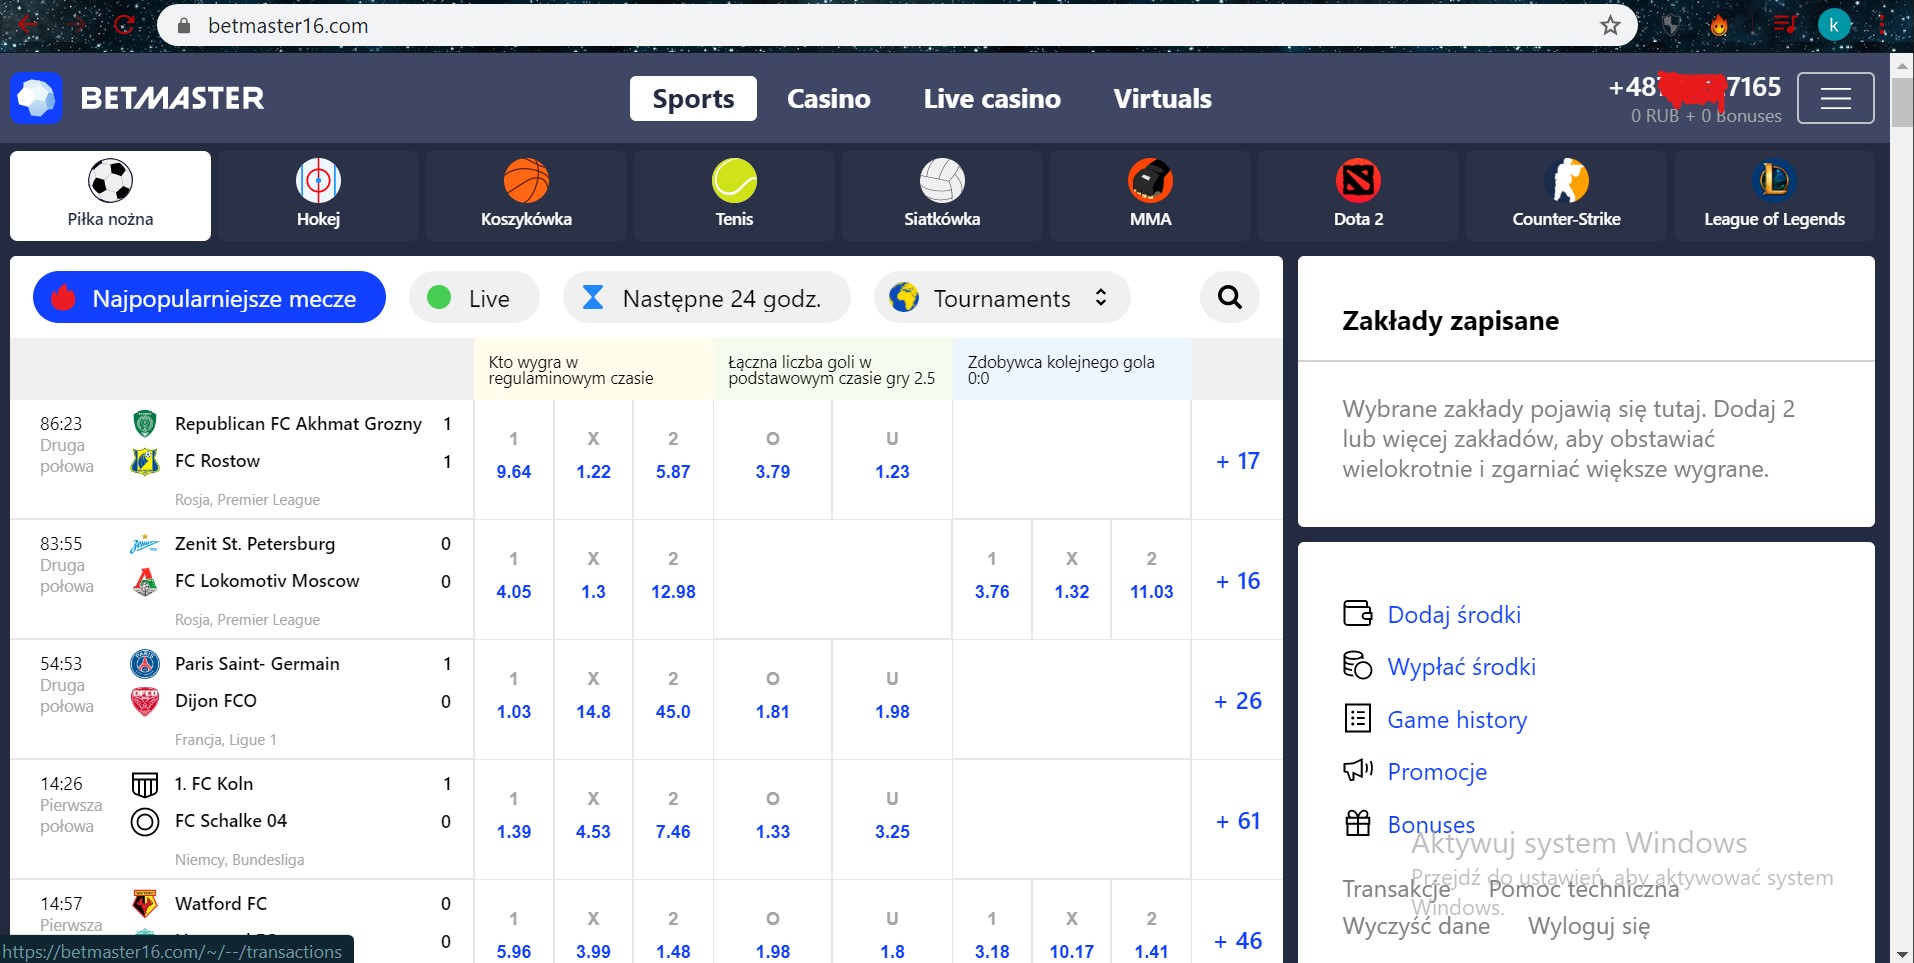Open the Game history link

[x=1457, y=719]
